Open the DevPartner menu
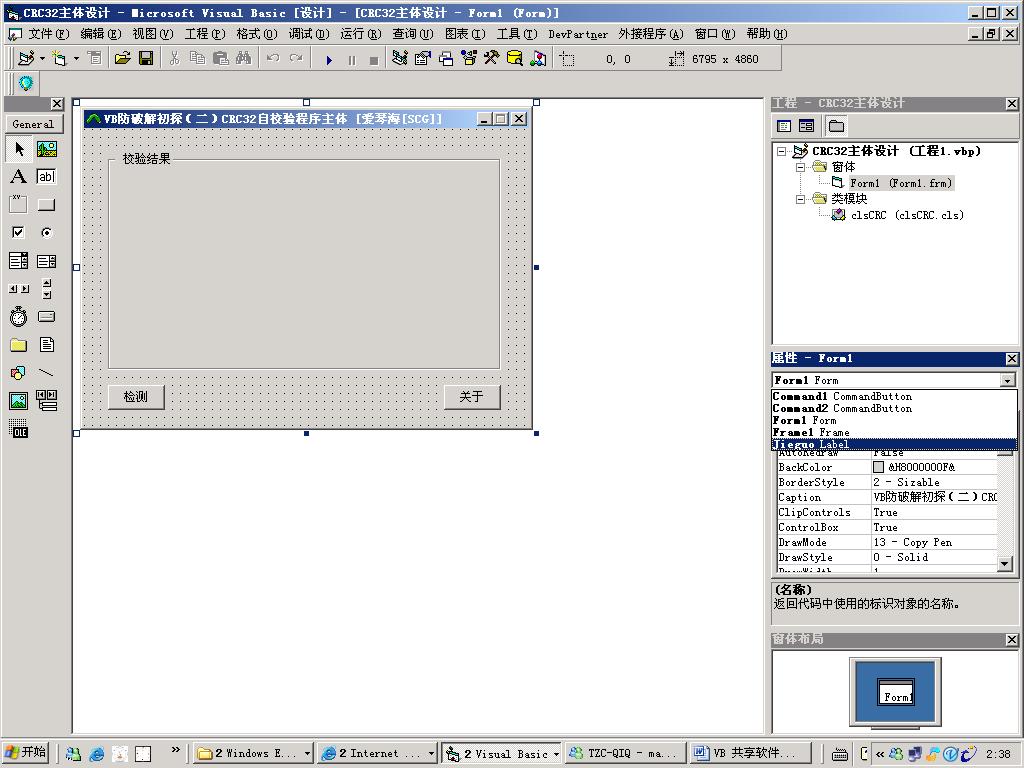The height and width of the screenshot is (768, 1024). (578, 34)
